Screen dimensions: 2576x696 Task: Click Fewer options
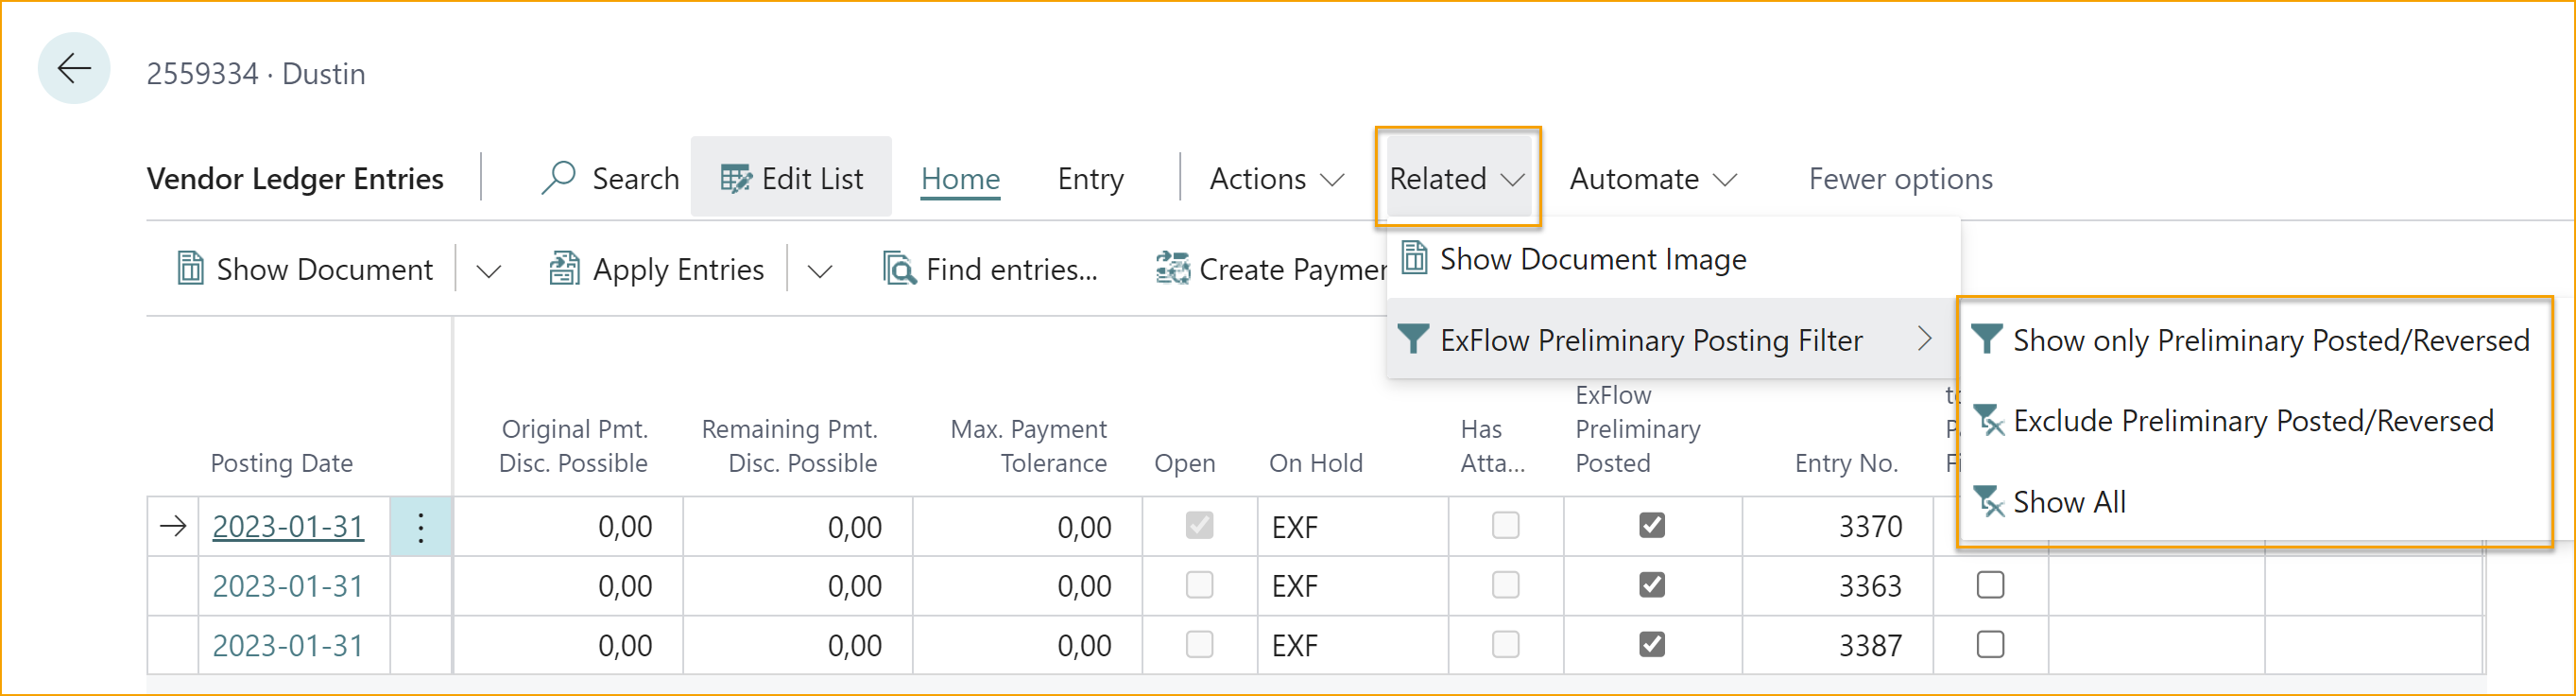tap(1900, 179)
